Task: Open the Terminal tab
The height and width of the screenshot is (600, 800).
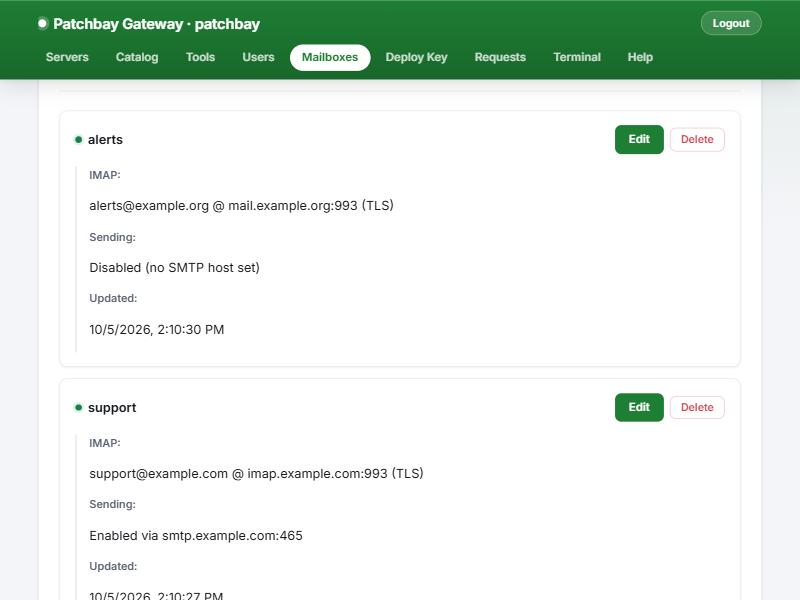Action: click(577, 57)
